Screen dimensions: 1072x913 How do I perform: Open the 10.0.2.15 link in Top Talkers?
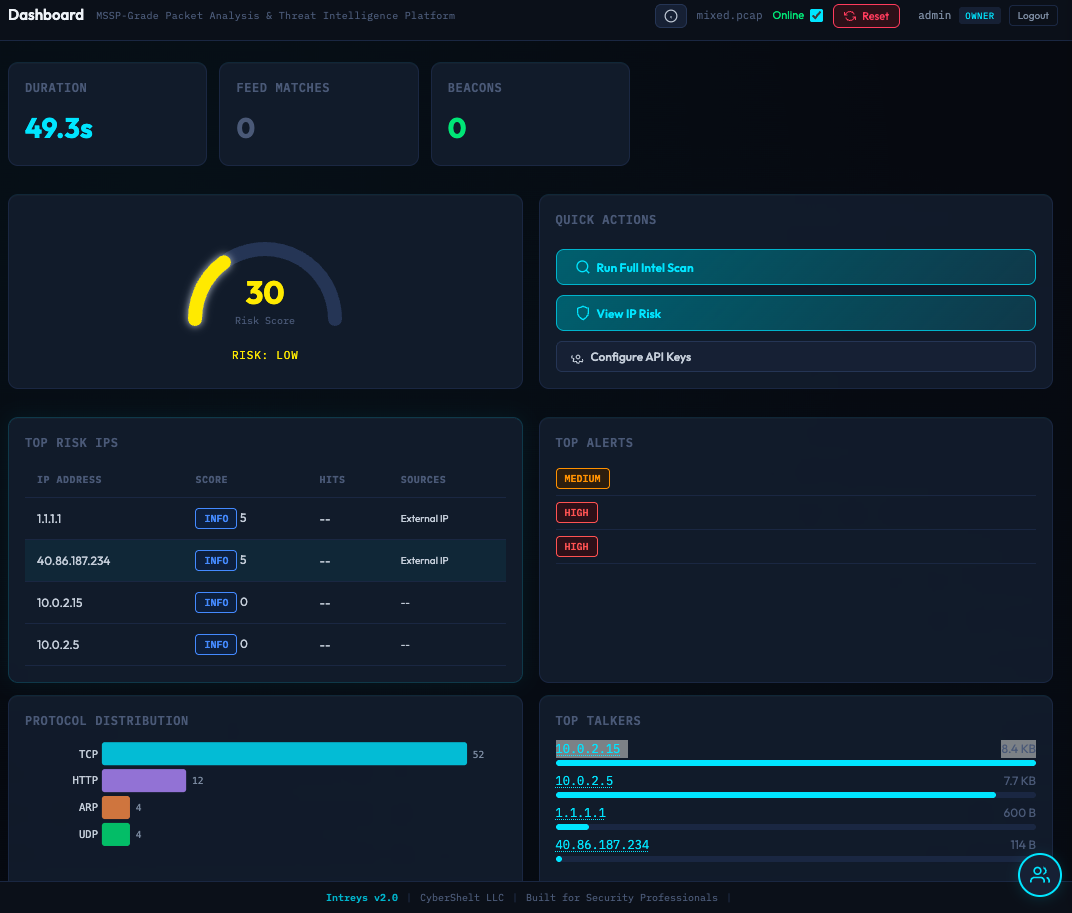click(590, 748)
